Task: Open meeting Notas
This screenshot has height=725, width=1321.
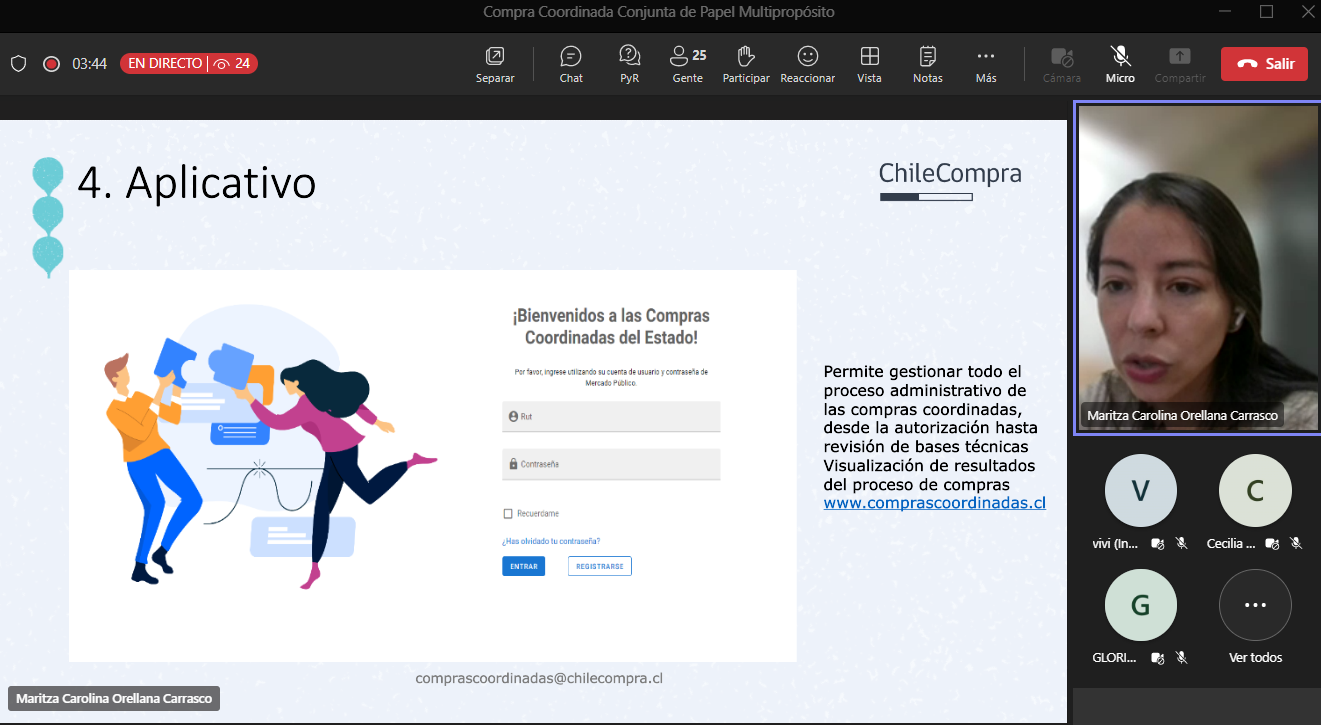Action: pyautogui.click(x=928, y=64)
